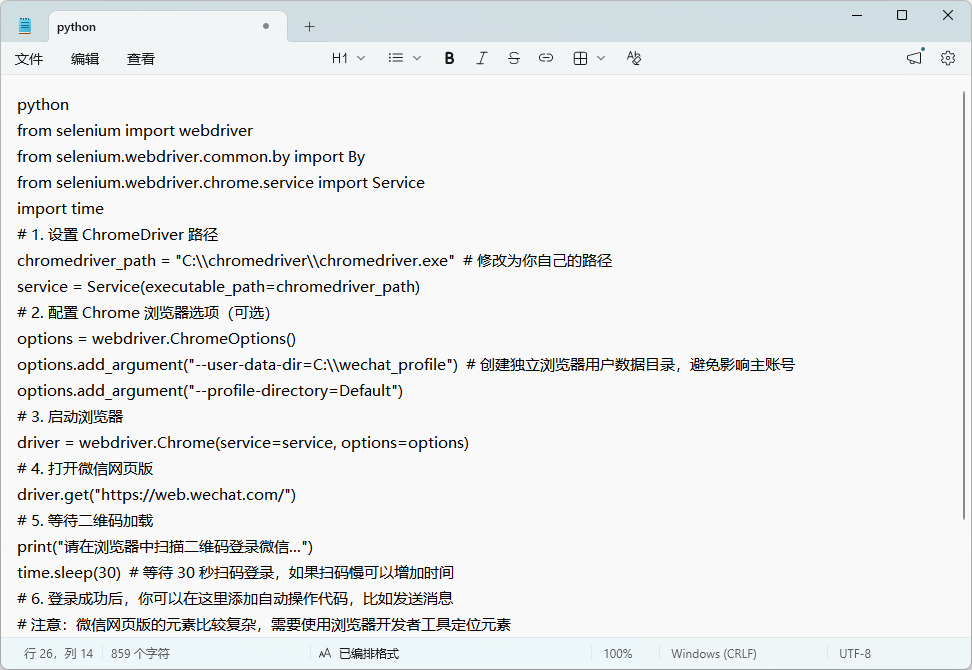Click the 已编排格式 status button
972x670 pixels.
369,653
